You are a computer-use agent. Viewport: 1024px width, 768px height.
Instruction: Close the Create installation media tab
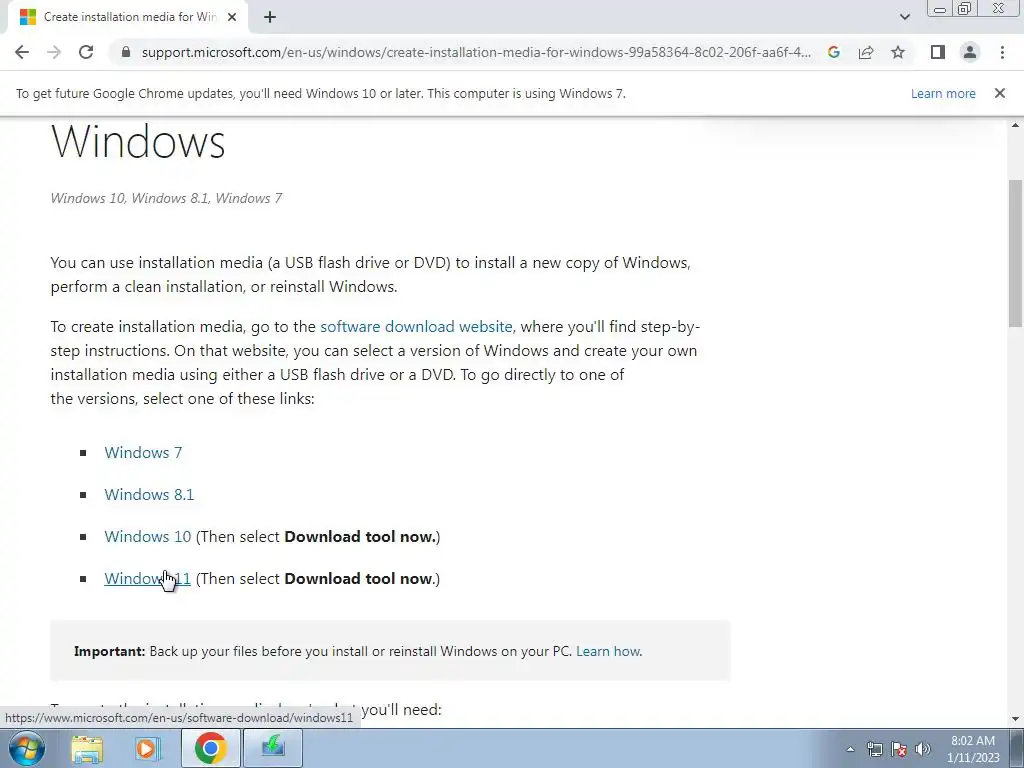pyautogui.click(x=232, y=17)
